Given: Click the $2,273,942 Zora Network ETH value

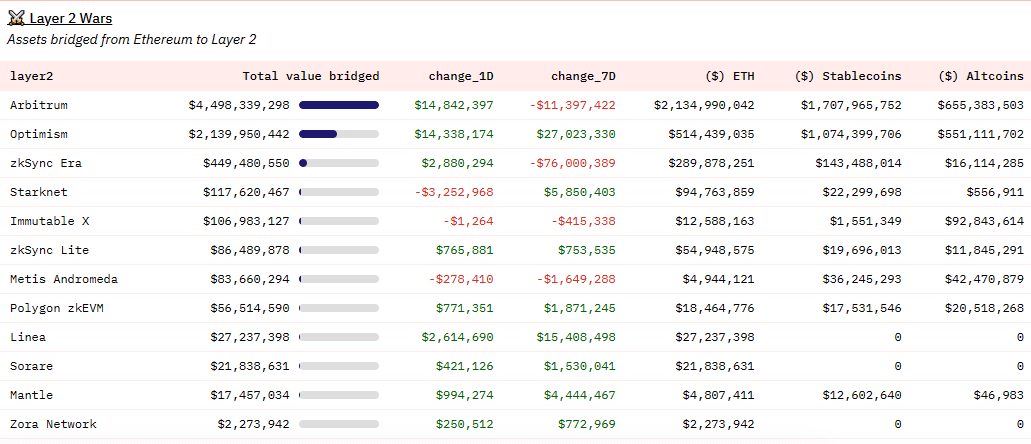Looking at the screenshot, I should point(719,424).
